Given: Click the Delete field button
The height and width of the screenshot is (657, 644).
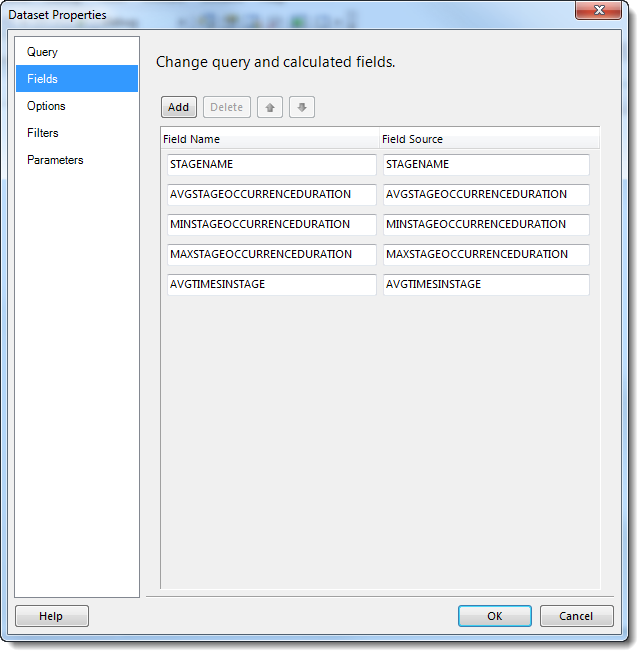Looking at the screenshot, I should [x=226, y=107].
